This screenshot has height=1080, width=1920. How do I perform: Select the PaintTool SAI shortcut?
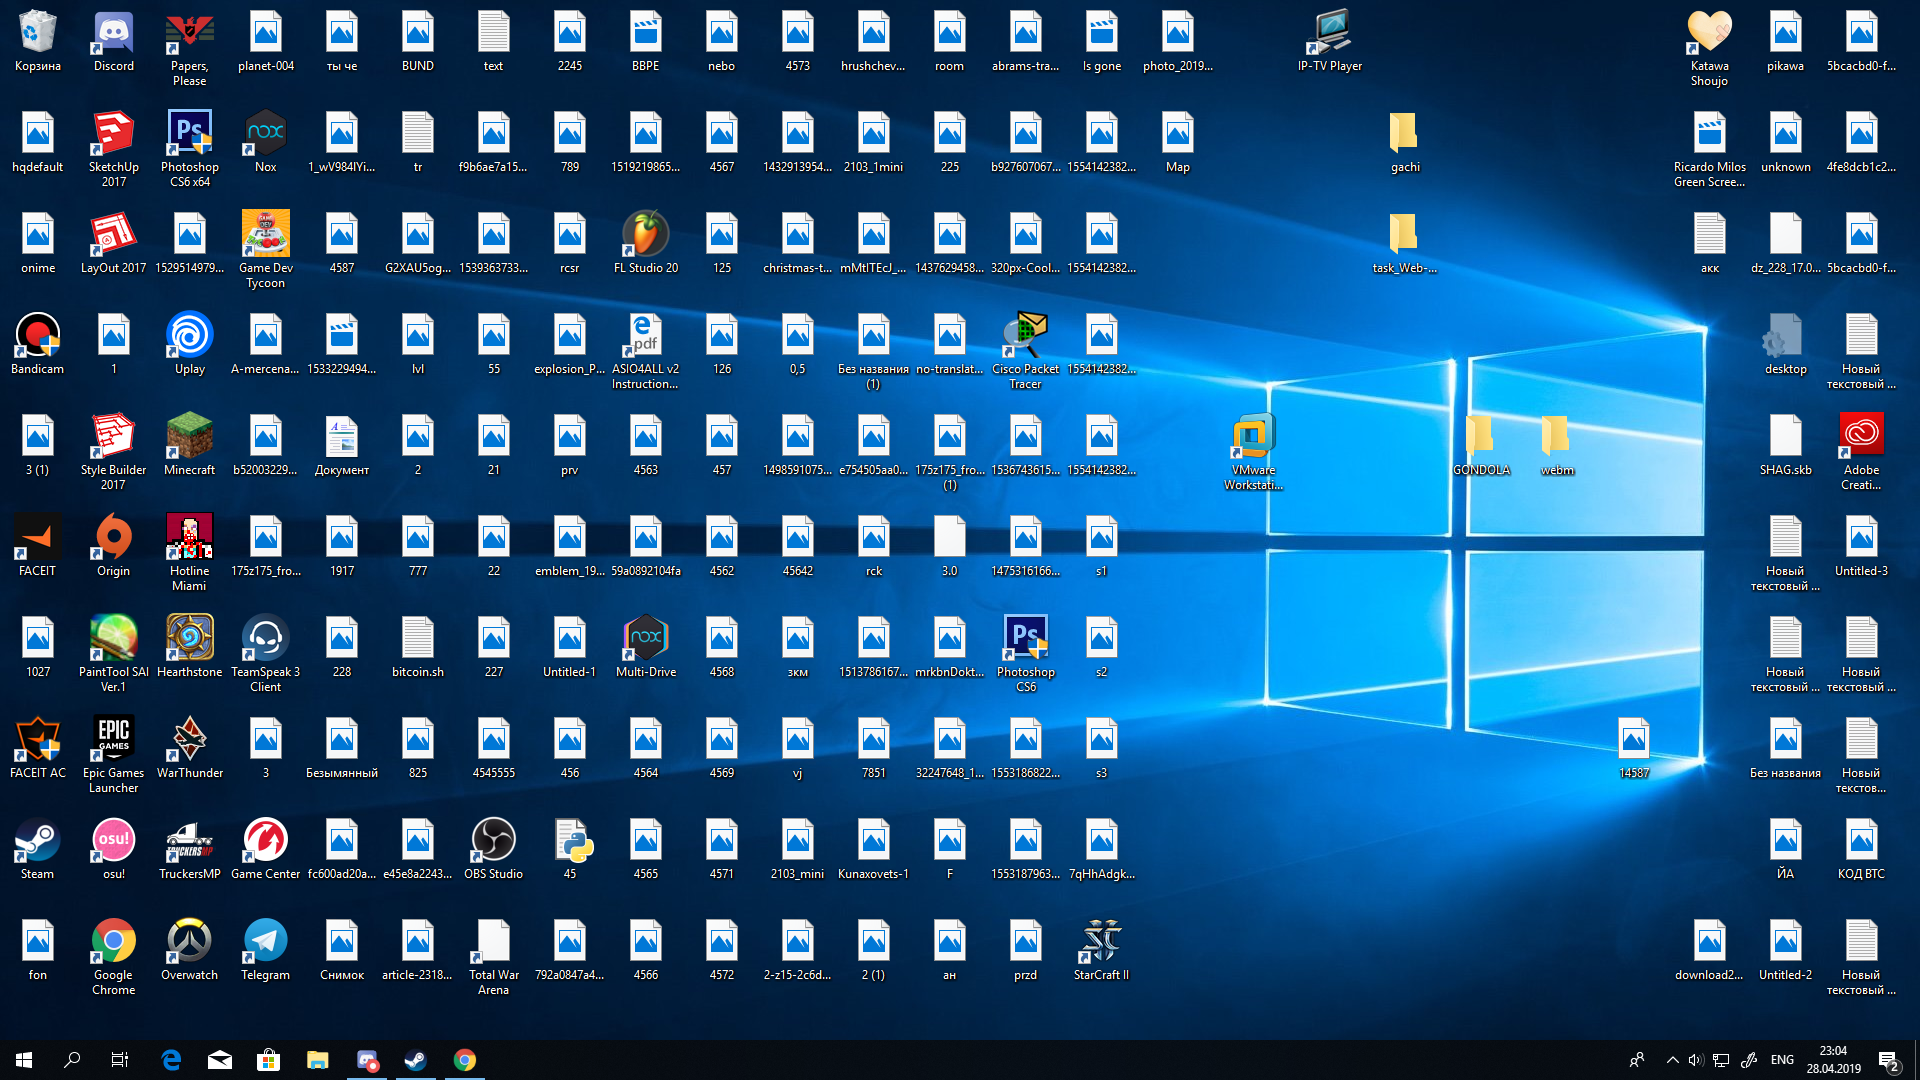point(114,655)
